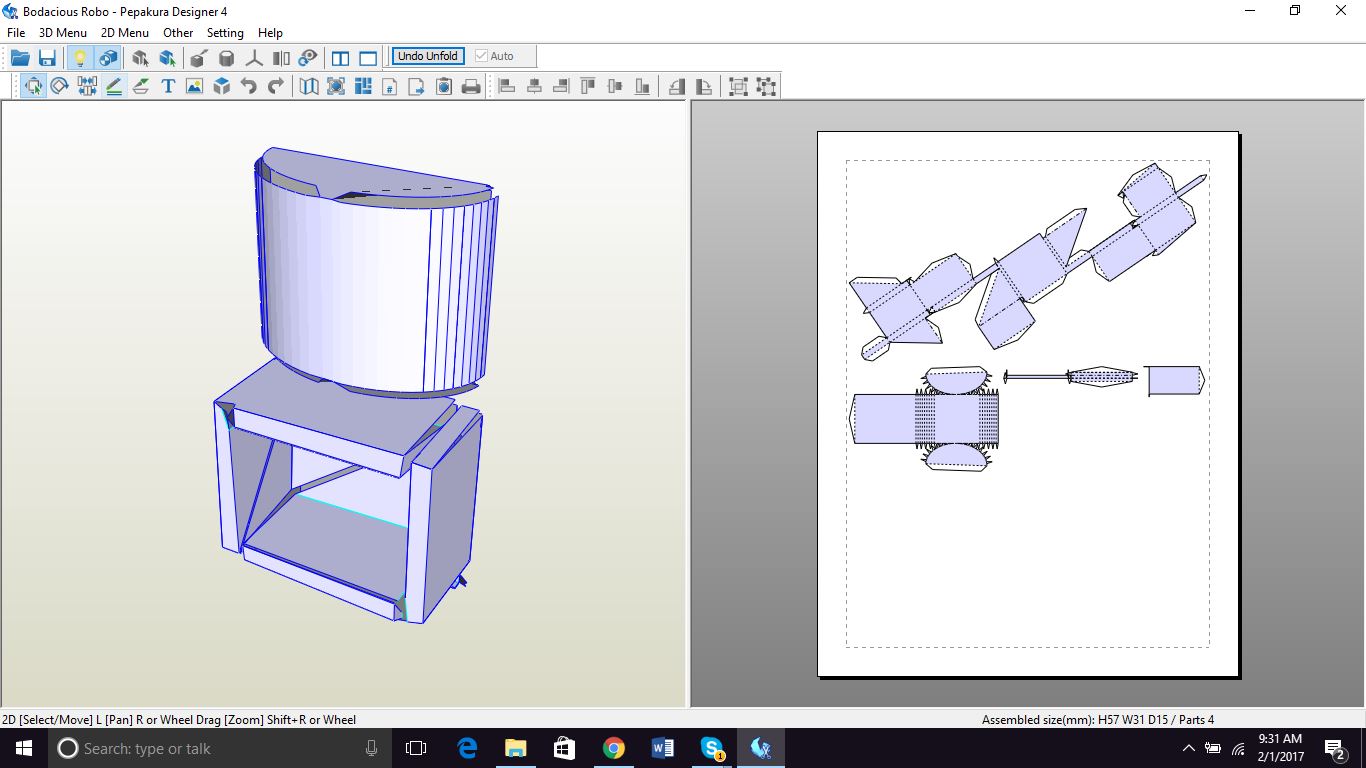The image size is (1366, 768).
Task: Select the Text input tool
Action: 168,86
